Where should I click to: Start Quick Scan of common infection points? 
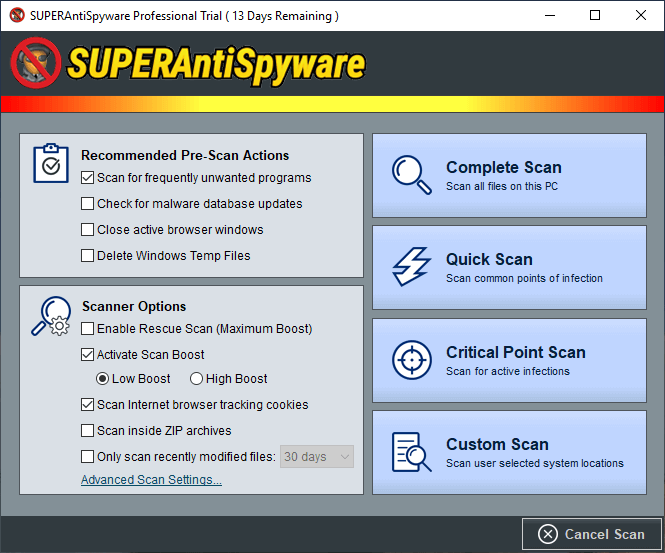[509, 268]
